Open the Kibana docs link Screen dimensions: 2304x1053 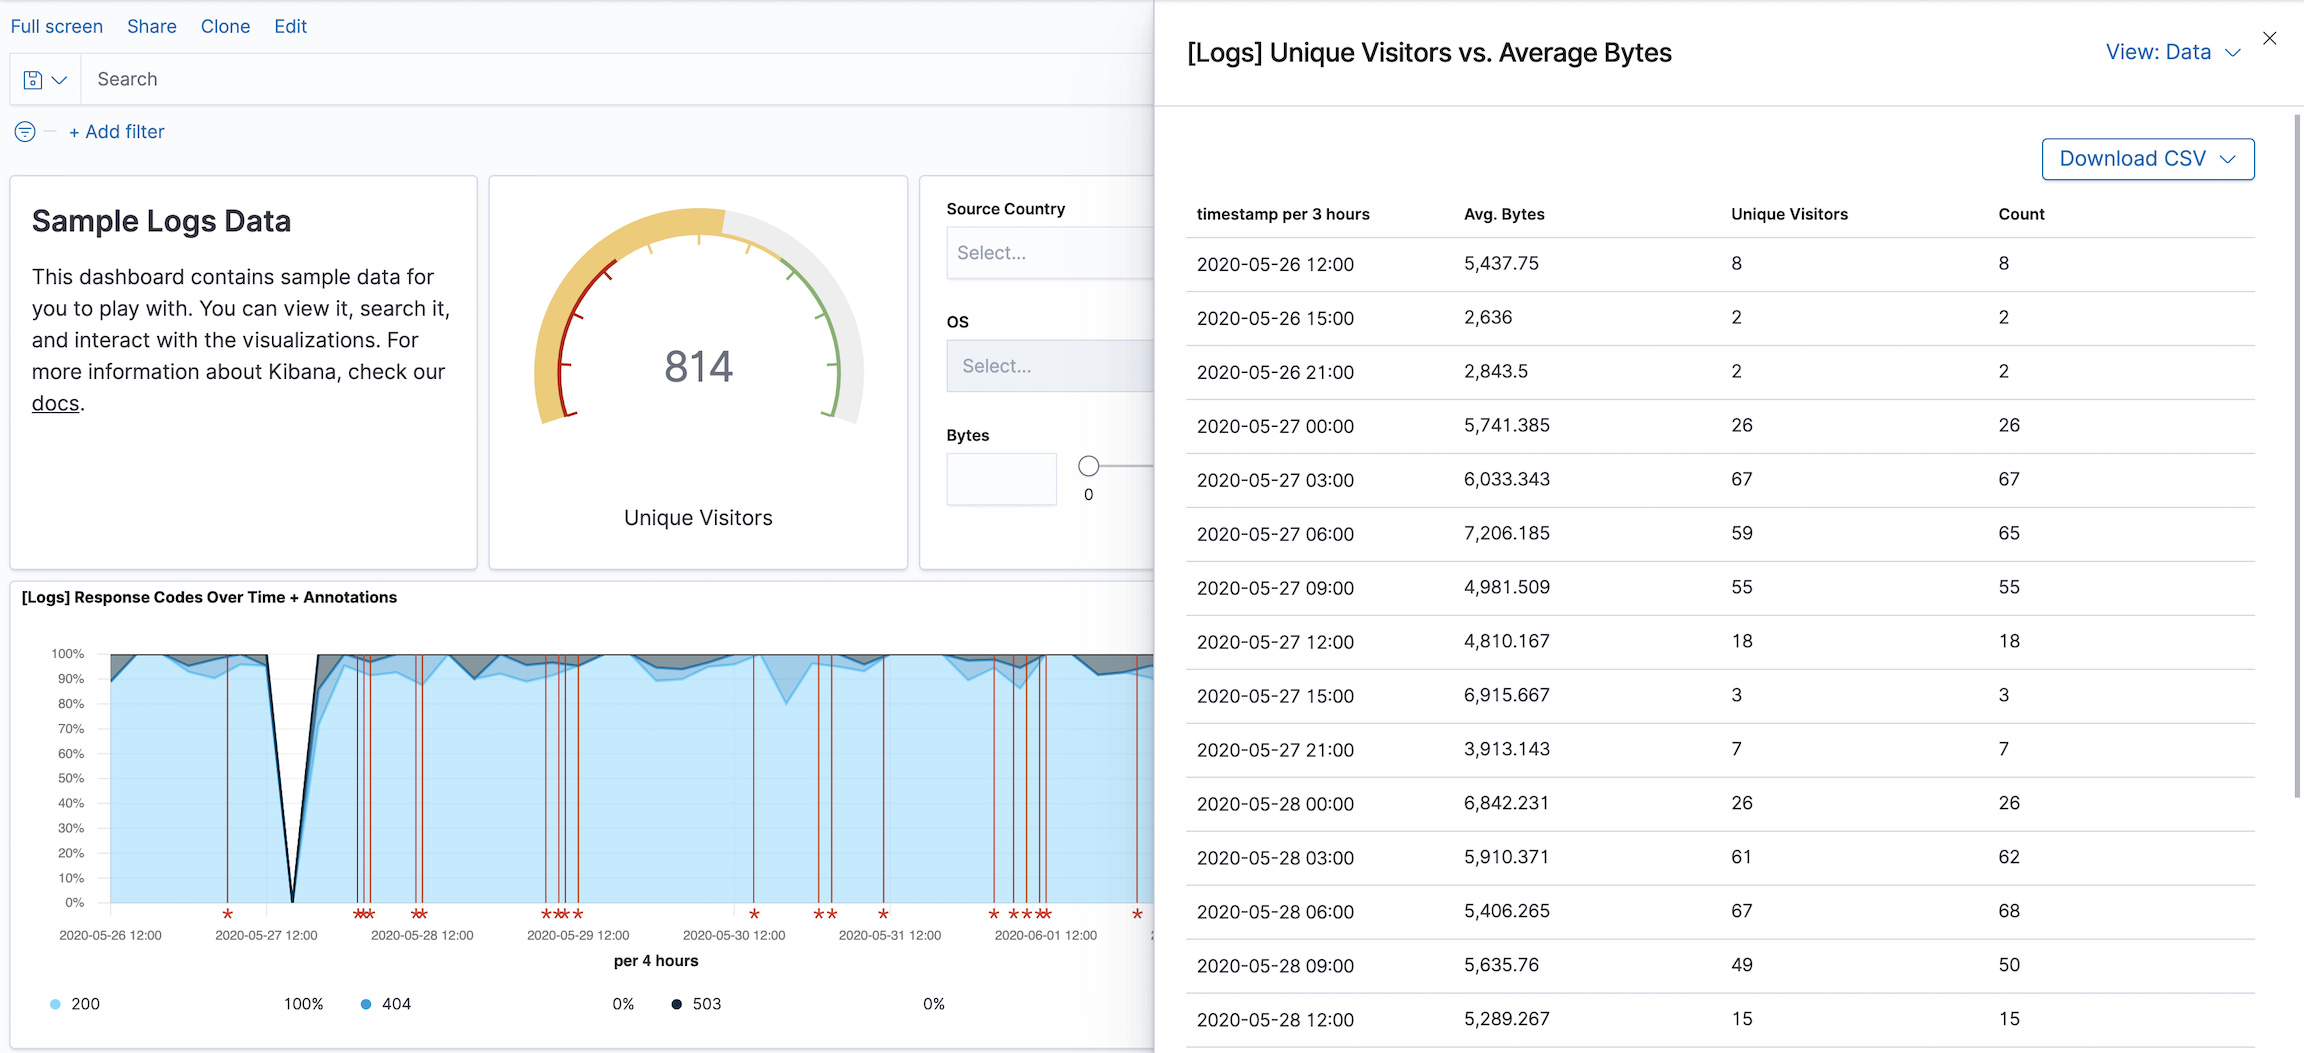click(55, 403)
